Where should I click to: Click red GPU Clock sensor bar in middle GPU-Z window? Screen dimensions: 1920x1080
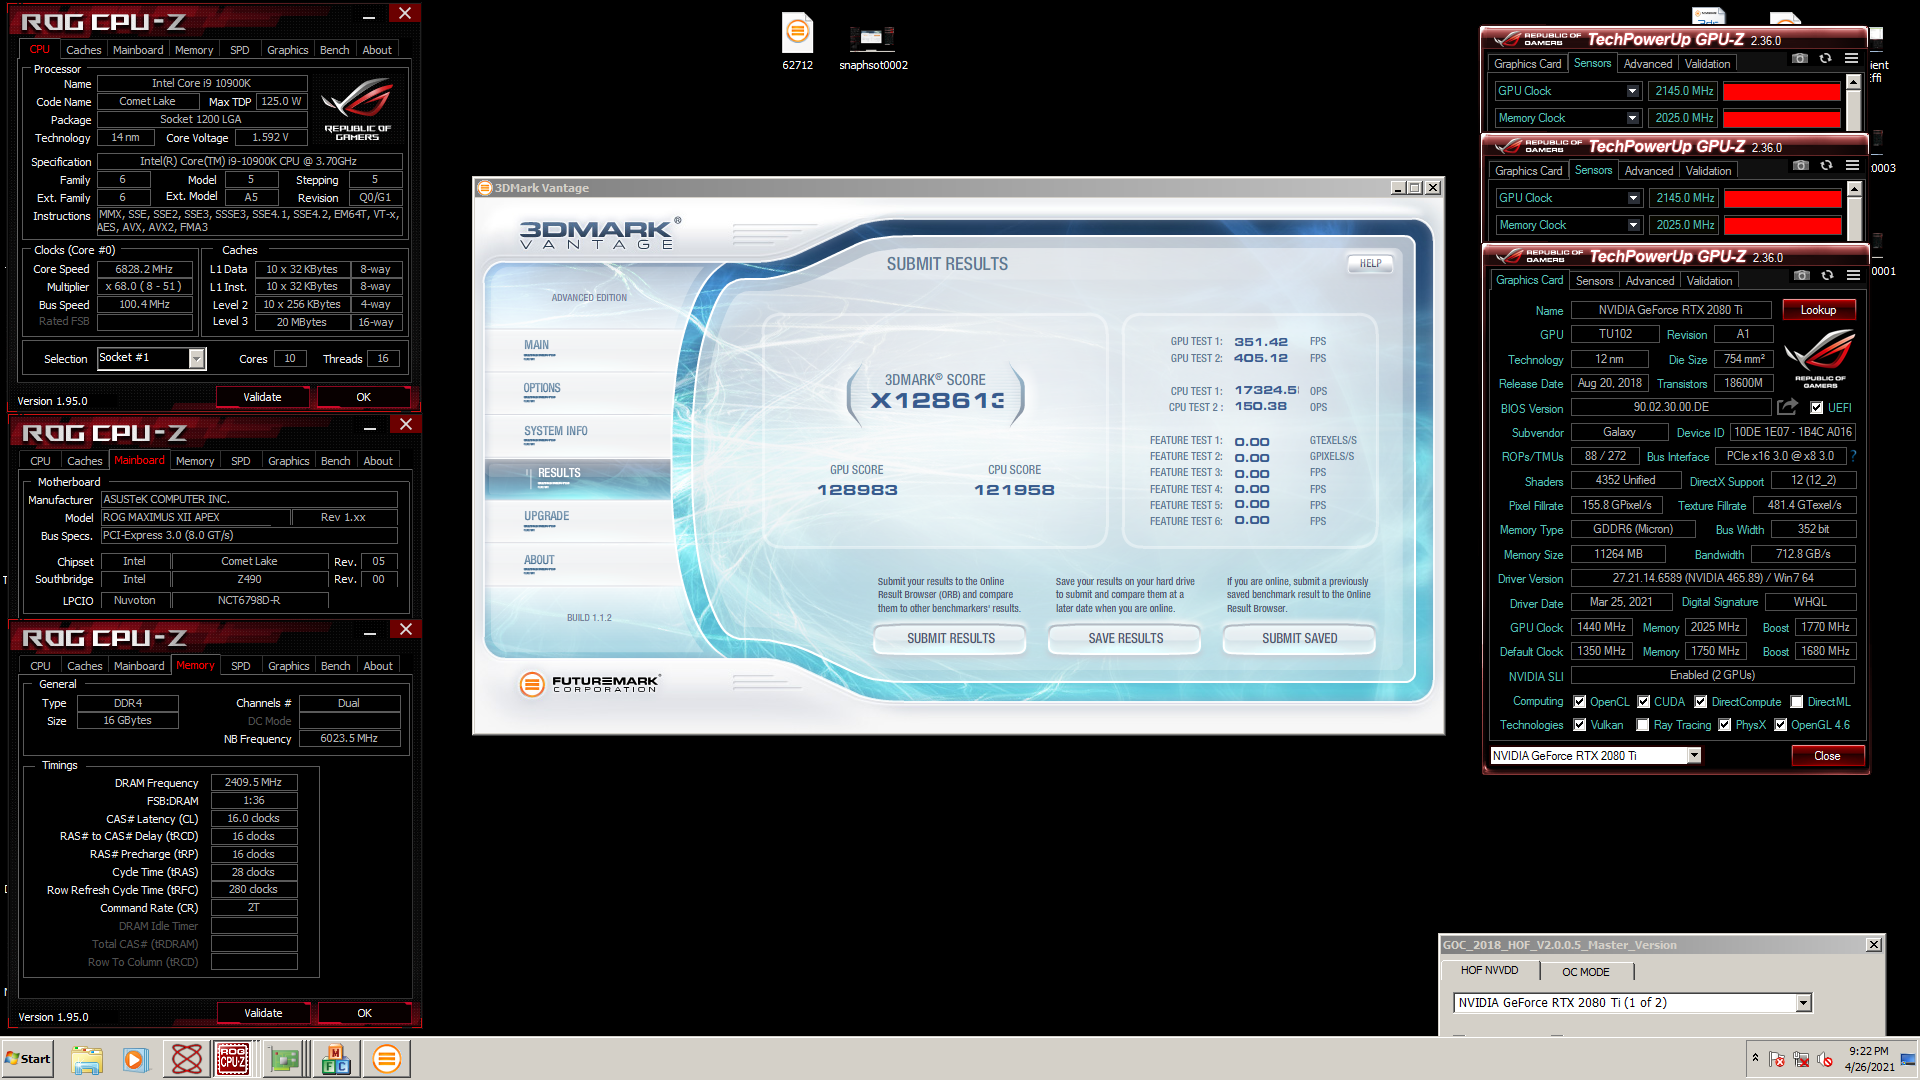pyautogui.click(x=1783, y=198)
